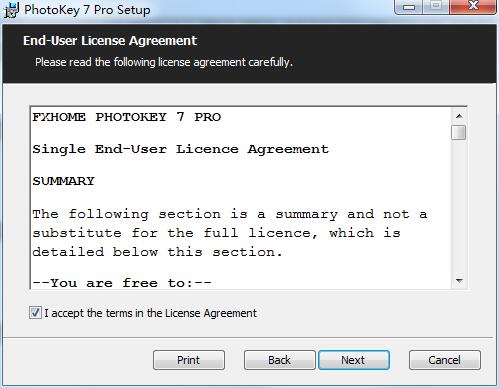Click the "FXHOME PHOTOKEY 7 PRO" license line

point(127,117)
